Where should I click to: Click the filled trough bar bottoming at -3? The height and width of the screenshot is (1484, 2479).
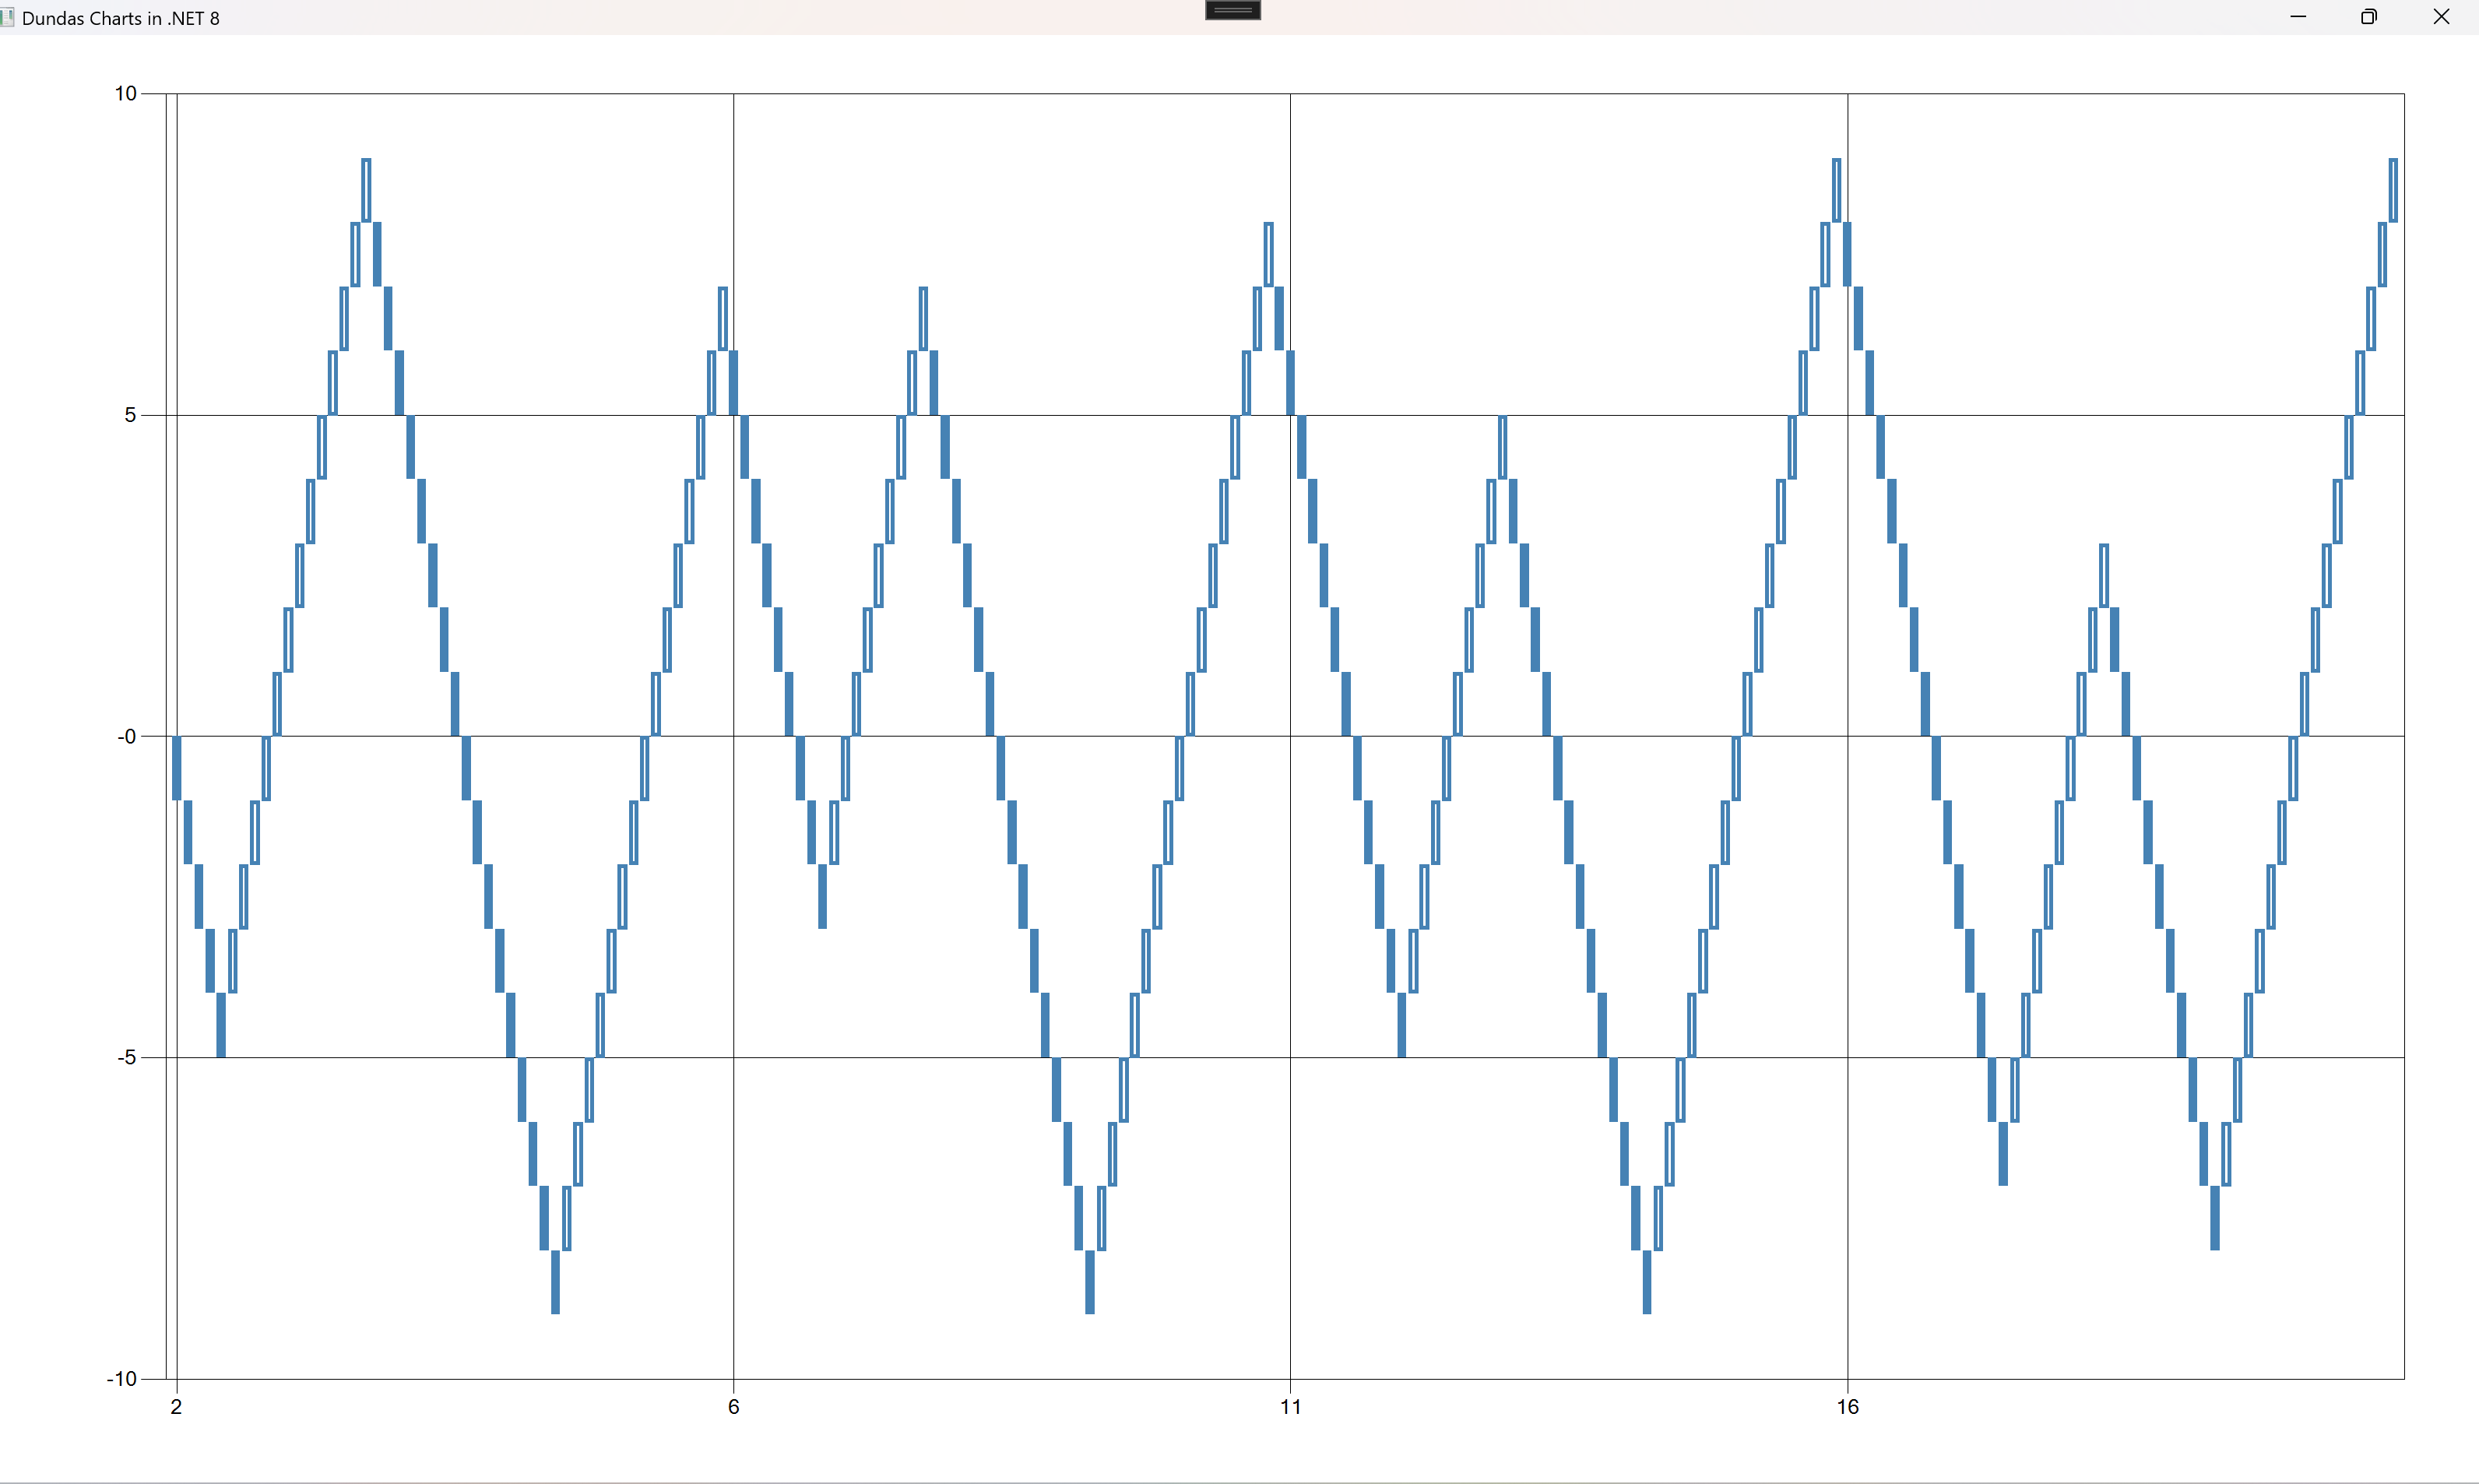[x=822, y=896]
